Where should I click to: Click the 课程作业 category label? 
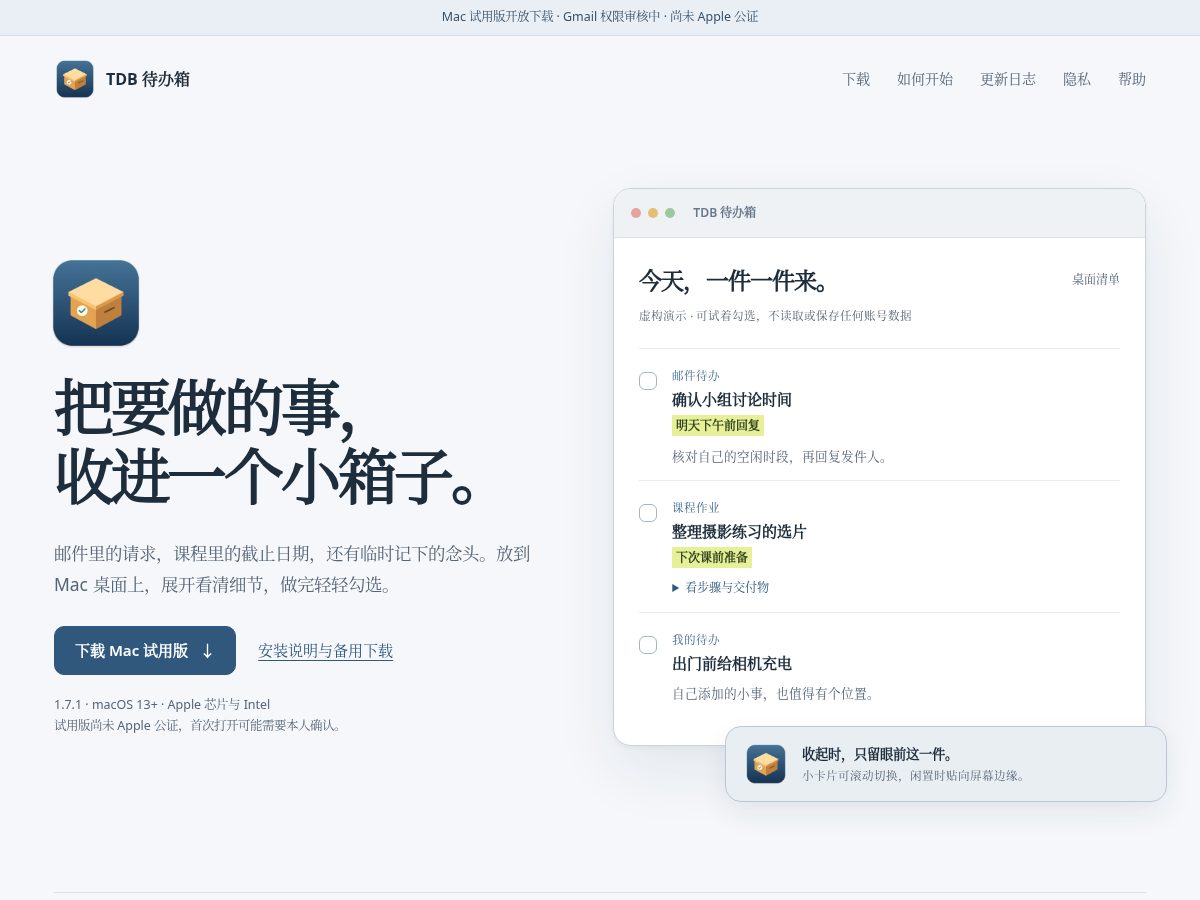tap(696, 508)
